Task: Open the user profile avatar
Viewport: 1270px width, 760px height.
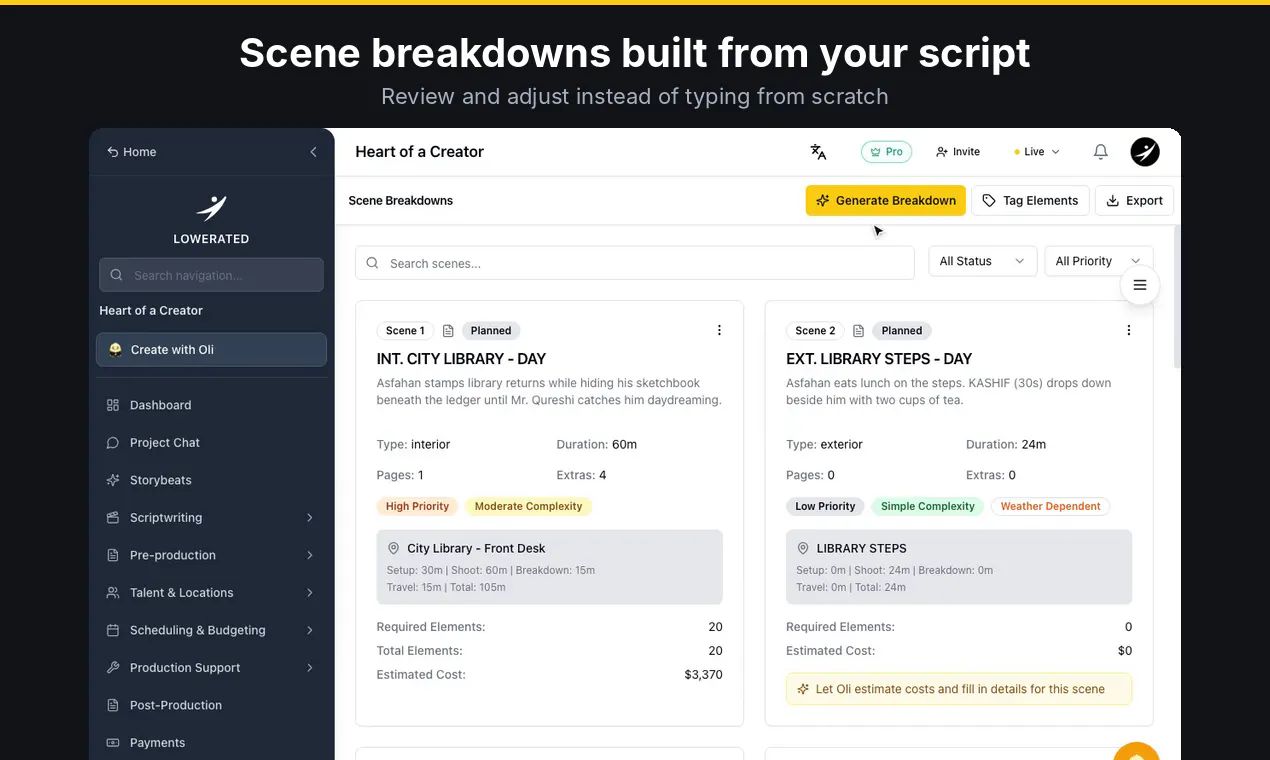Action: click(x=1145, y=152)
